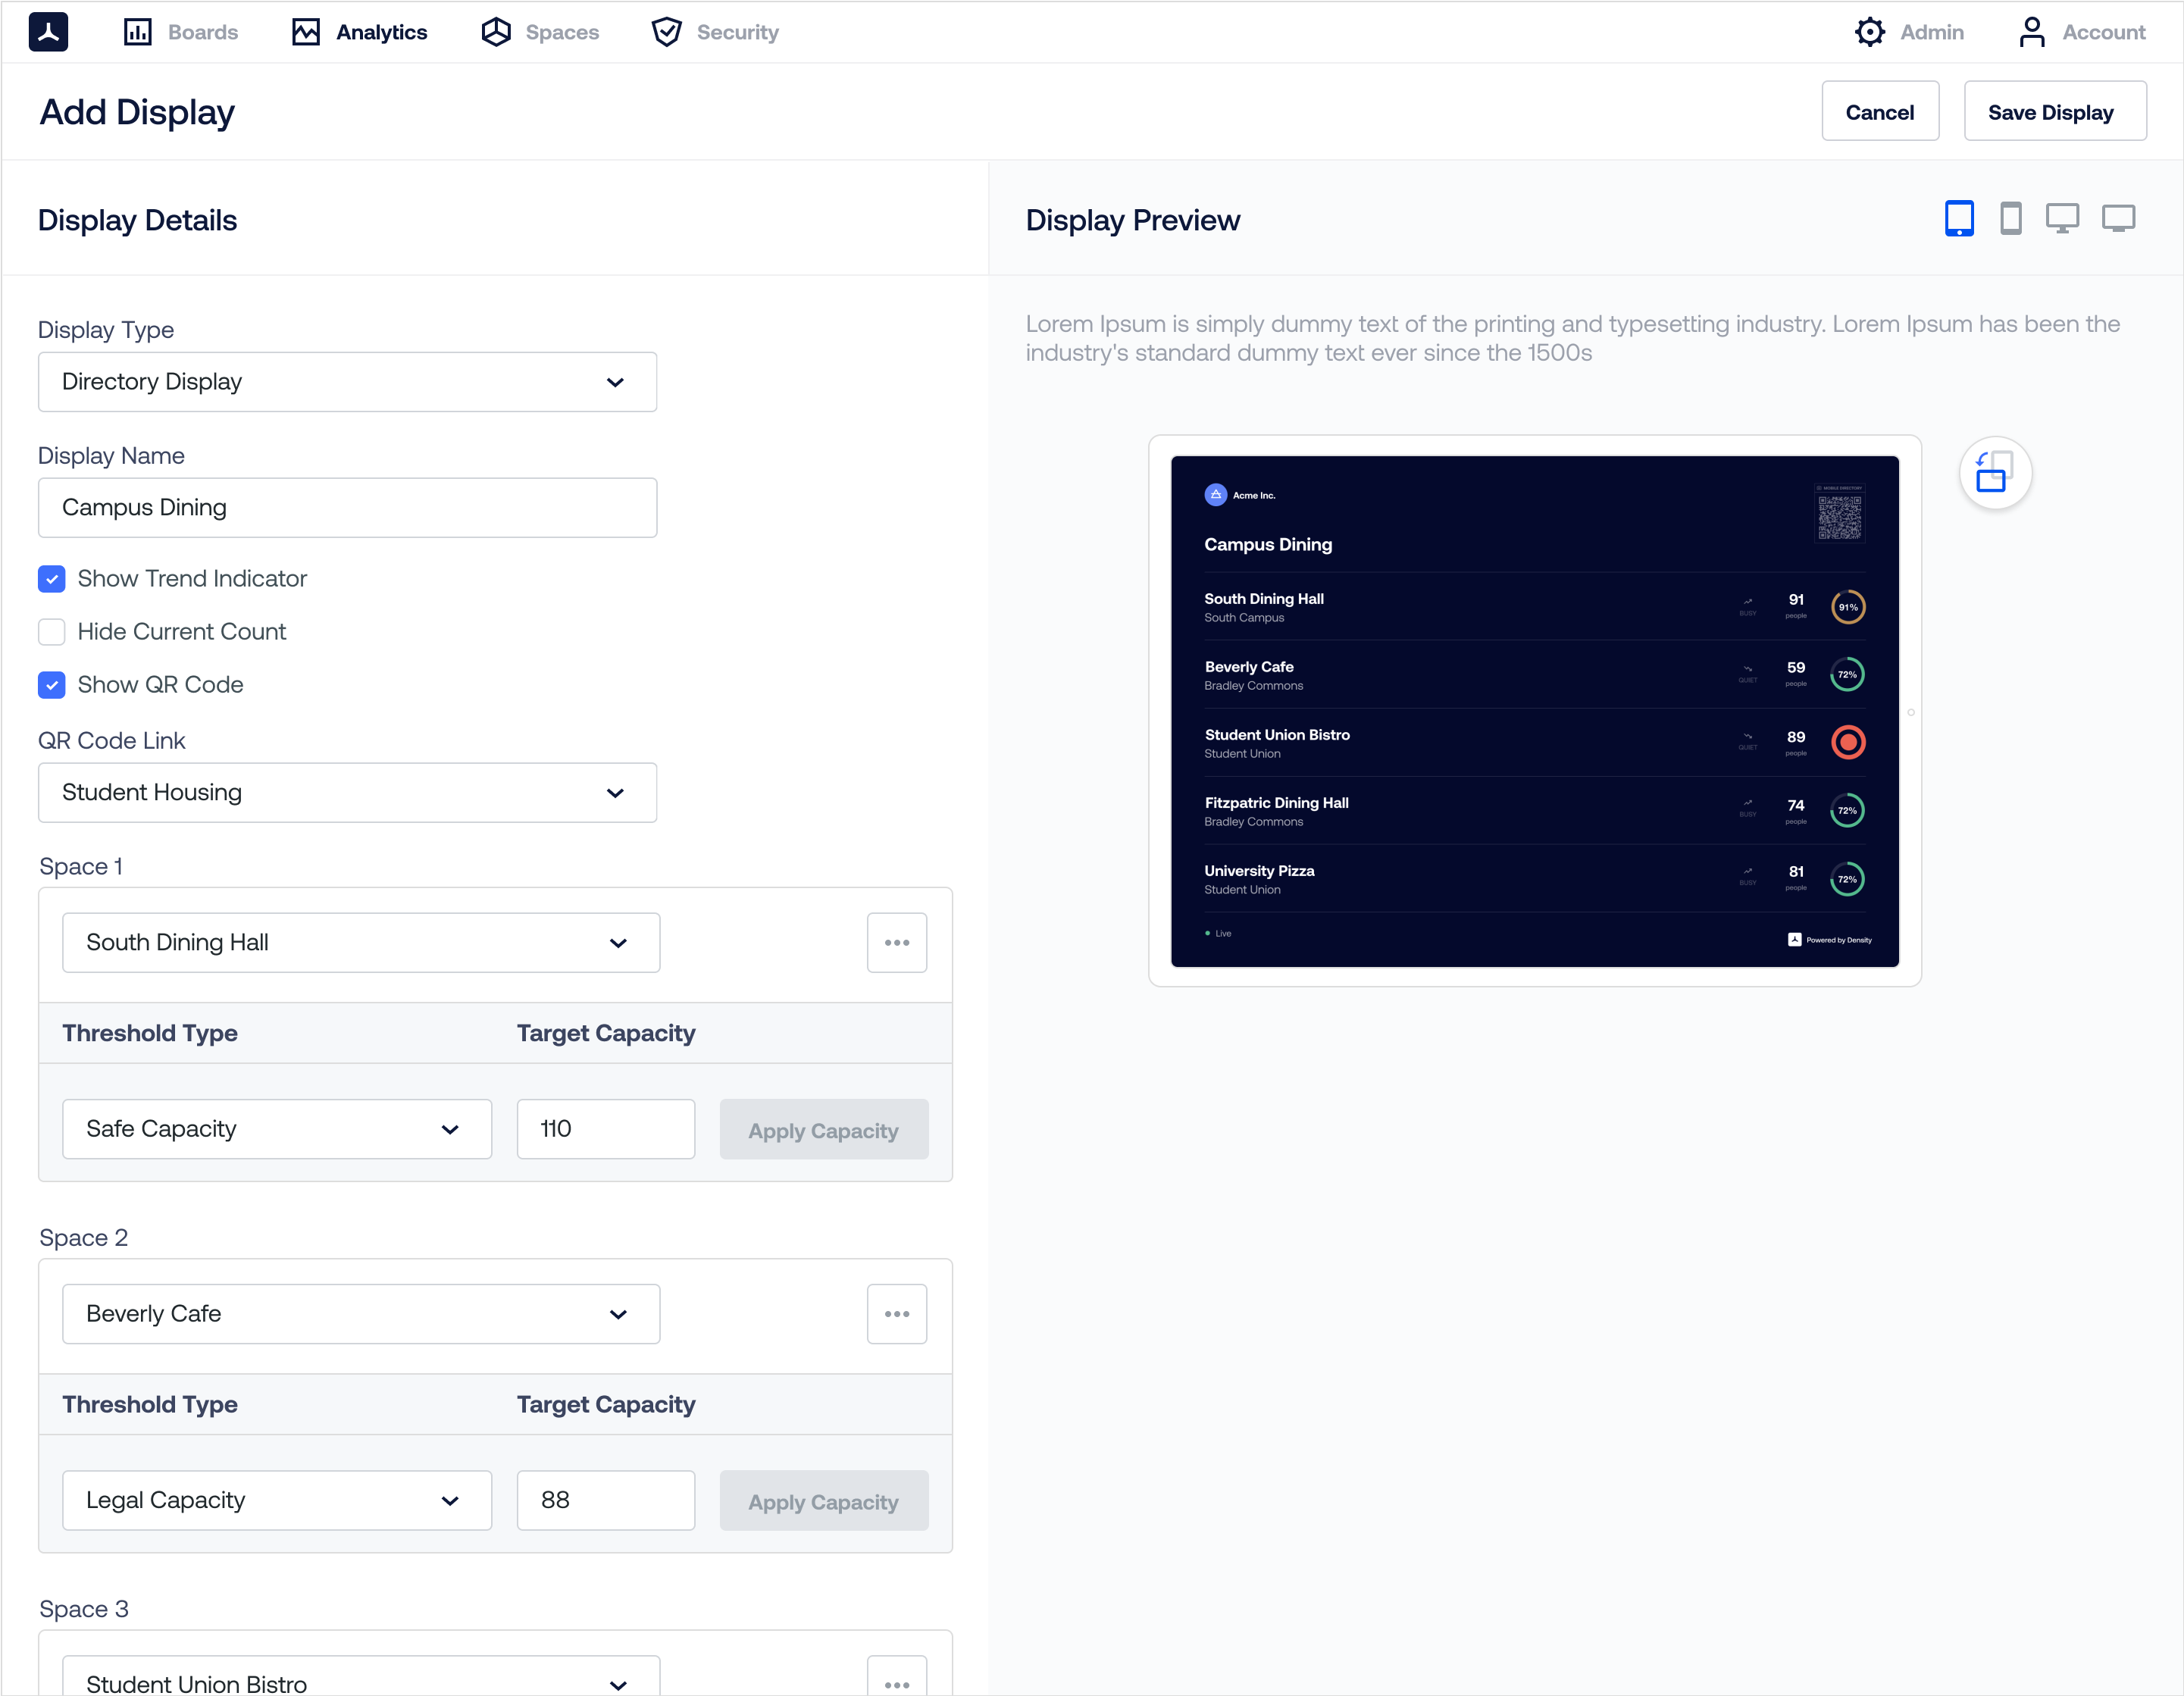Toggle Show QR Code checkbox
Viewport: 2184px width, 1696px height.
52,685
